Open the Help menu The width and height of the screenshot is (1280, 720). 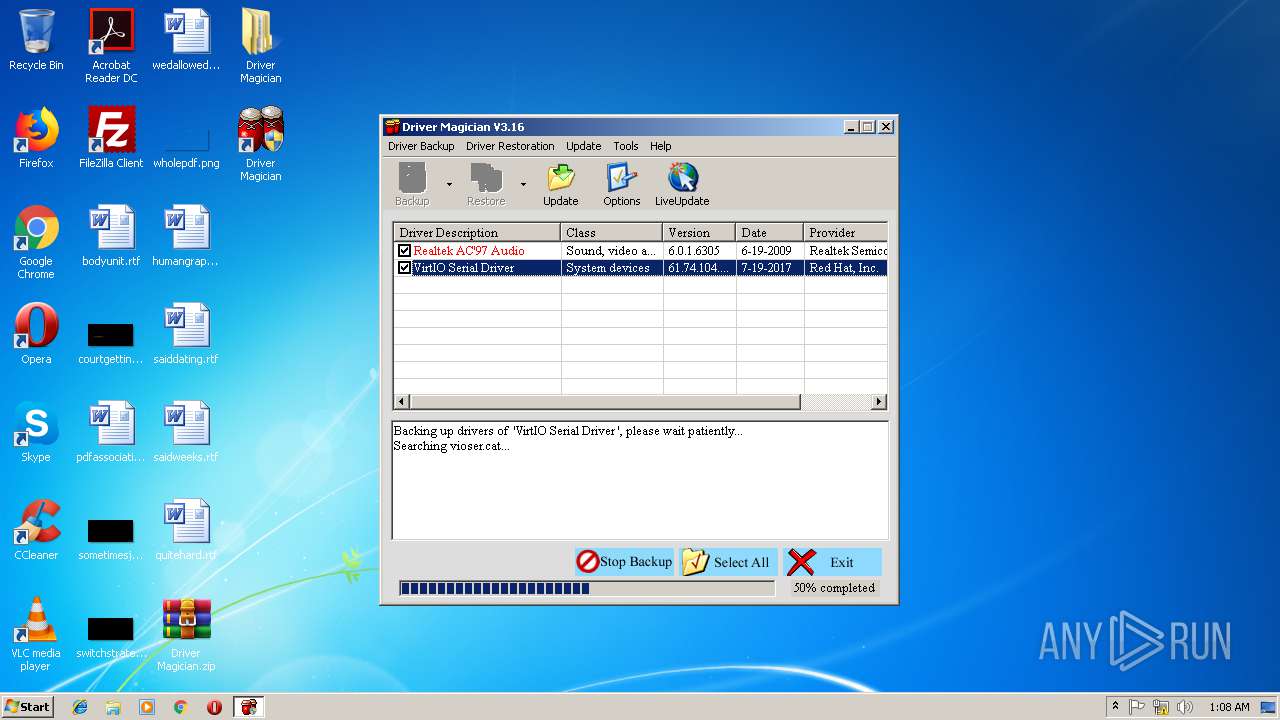coord(661,146)
